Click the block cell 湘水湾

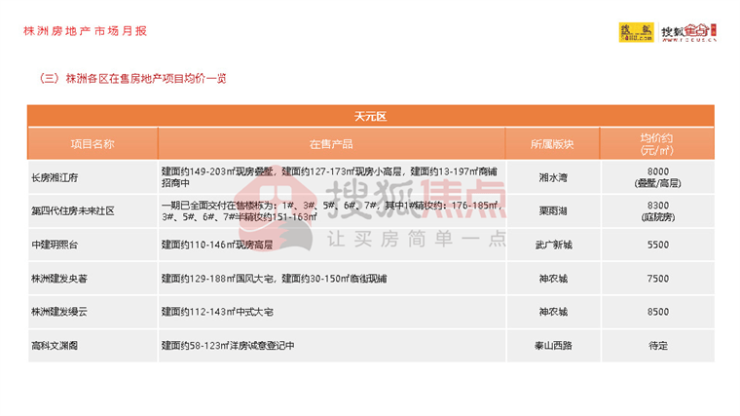pyautogui.click(x=553, y=178)
